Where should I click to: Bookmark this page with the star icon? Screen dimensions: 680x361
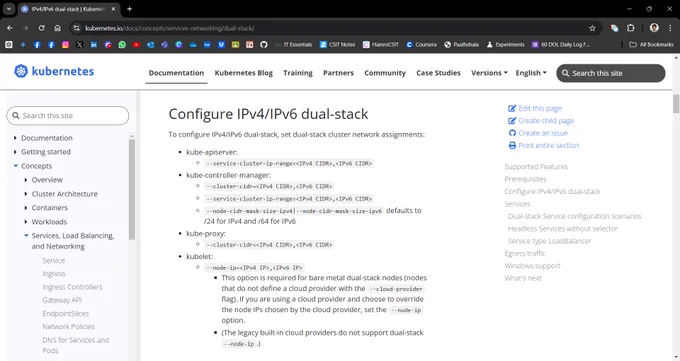pos(592,28)
